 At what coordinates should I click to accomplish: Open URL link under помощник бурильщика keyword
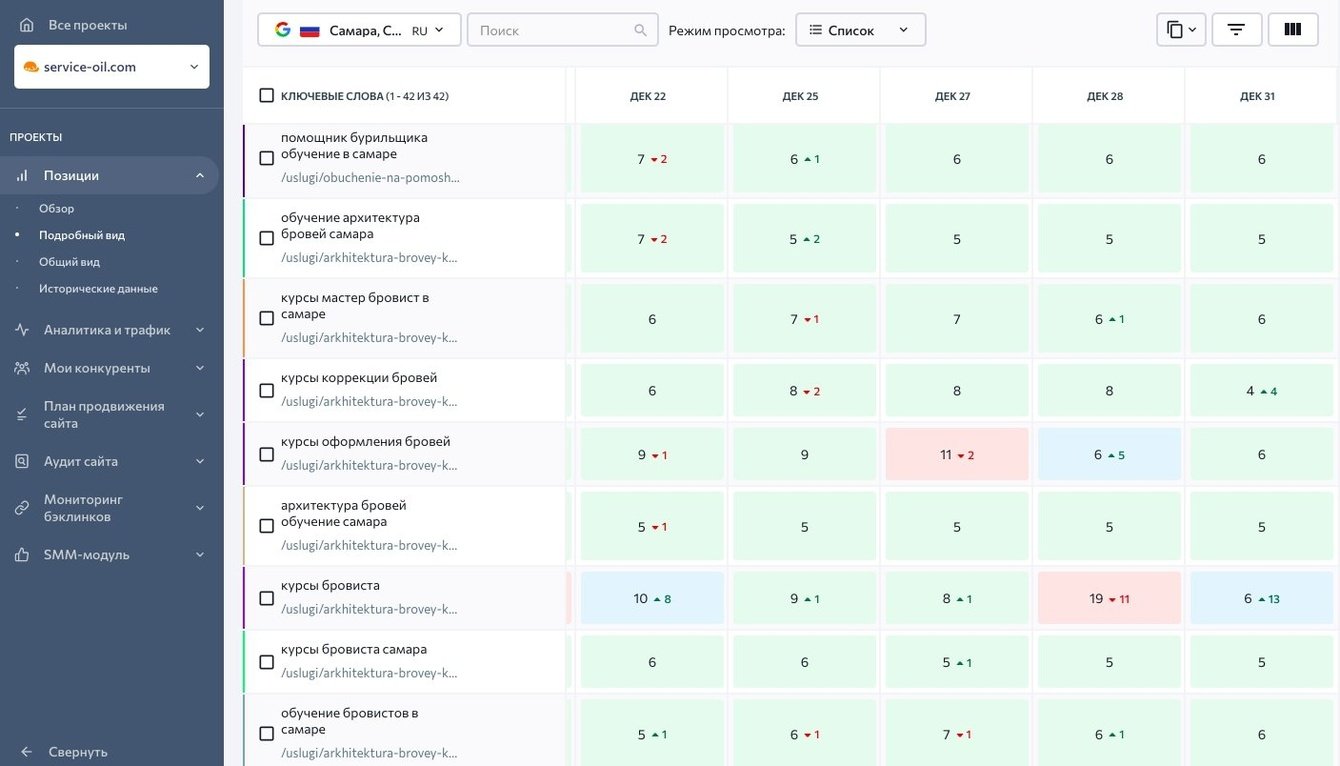point(370,177)
